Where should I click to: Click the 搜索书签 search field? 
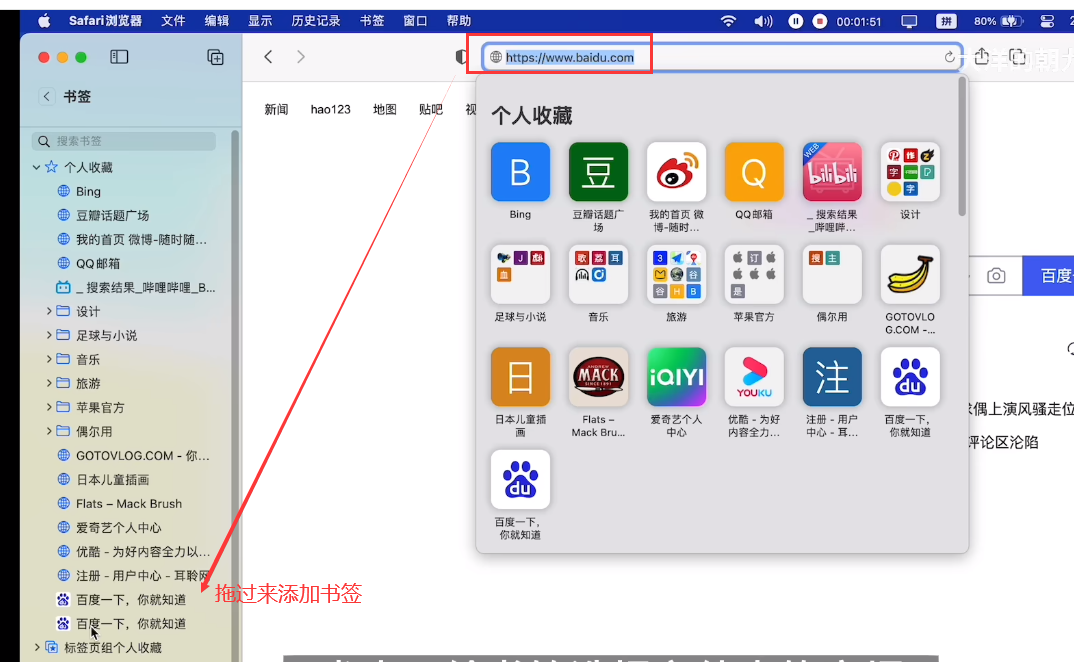coord(124,141)
